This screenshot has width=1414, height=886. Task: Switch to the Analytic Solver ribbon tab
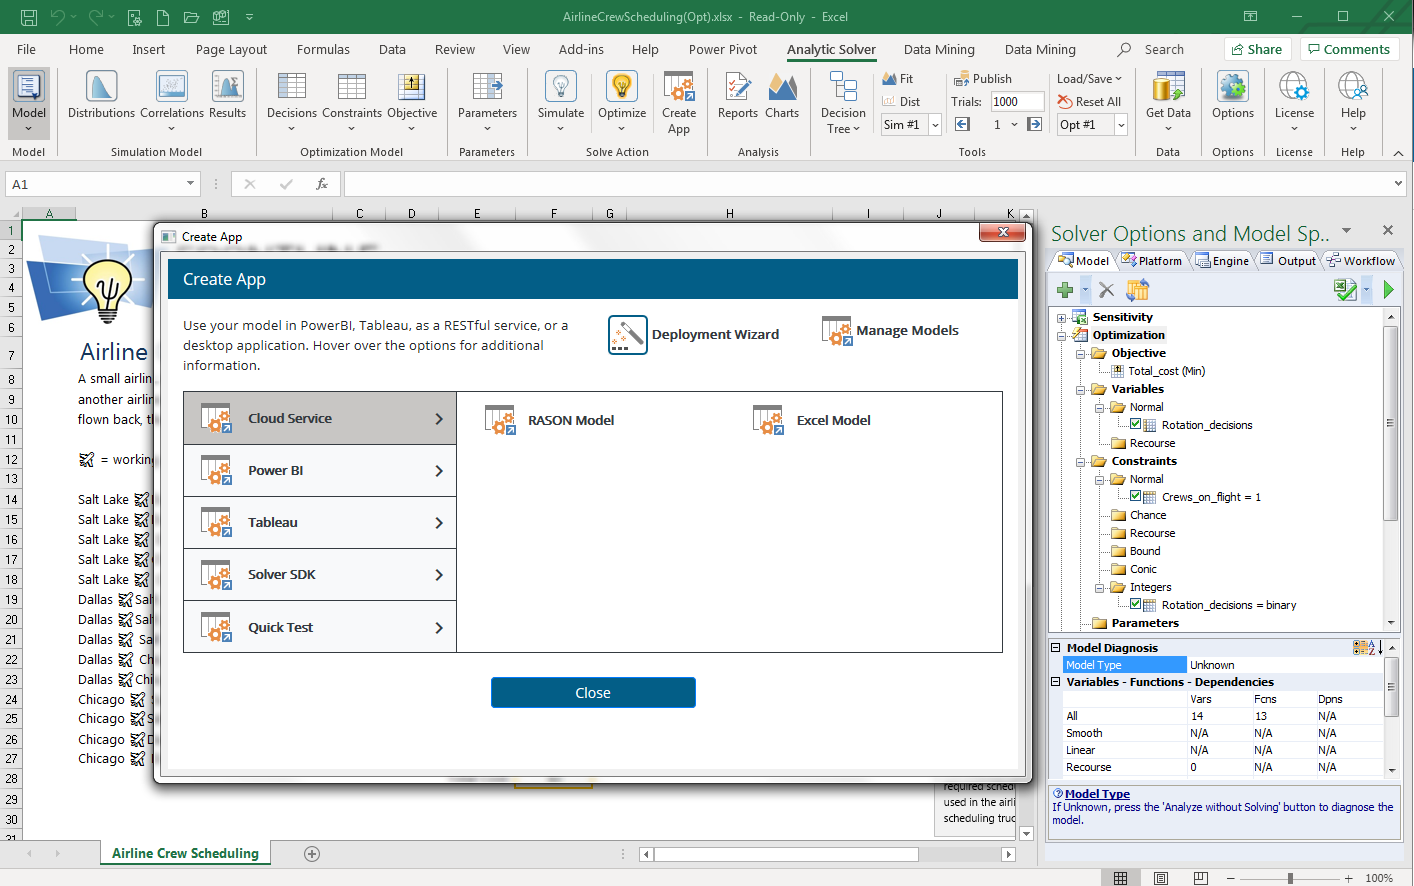(x=831, y=49)
